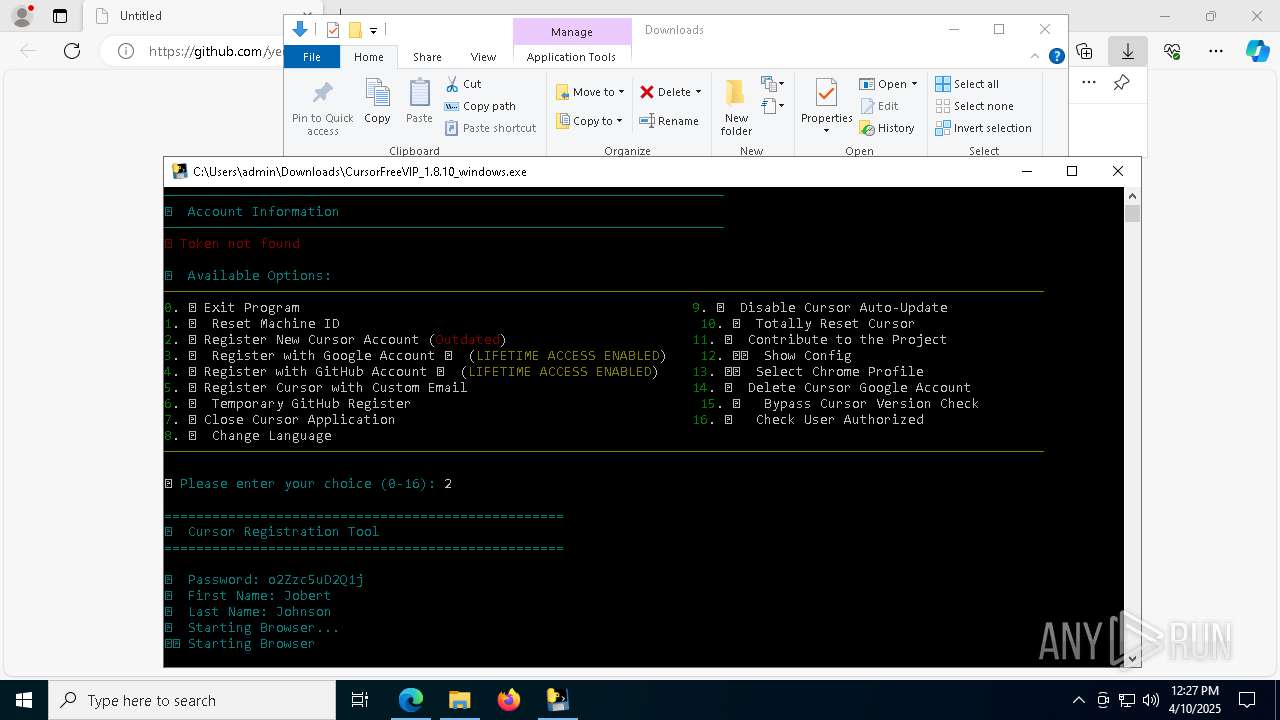The image size is (1280, 720).
Task: Open Microsoft Edge from taskbar
Action: pyautogui.click(x=411, y=700)
